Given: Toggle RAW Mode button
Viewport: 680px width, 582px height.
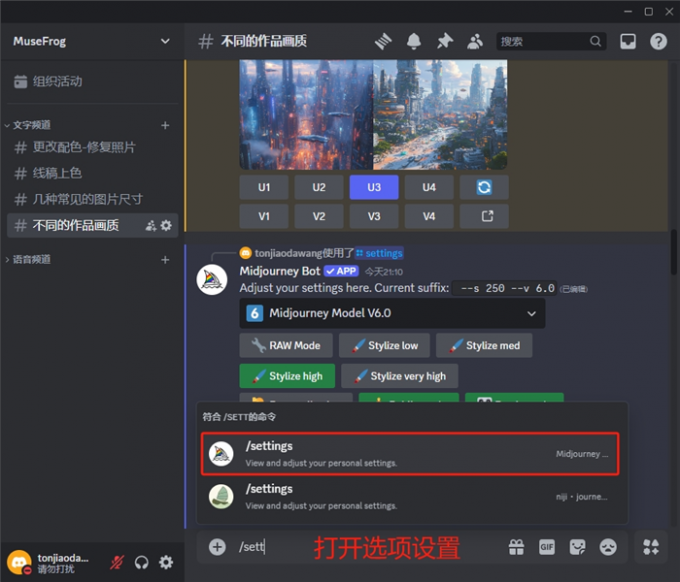Looking at the screenshot, I should coord(286,346).
